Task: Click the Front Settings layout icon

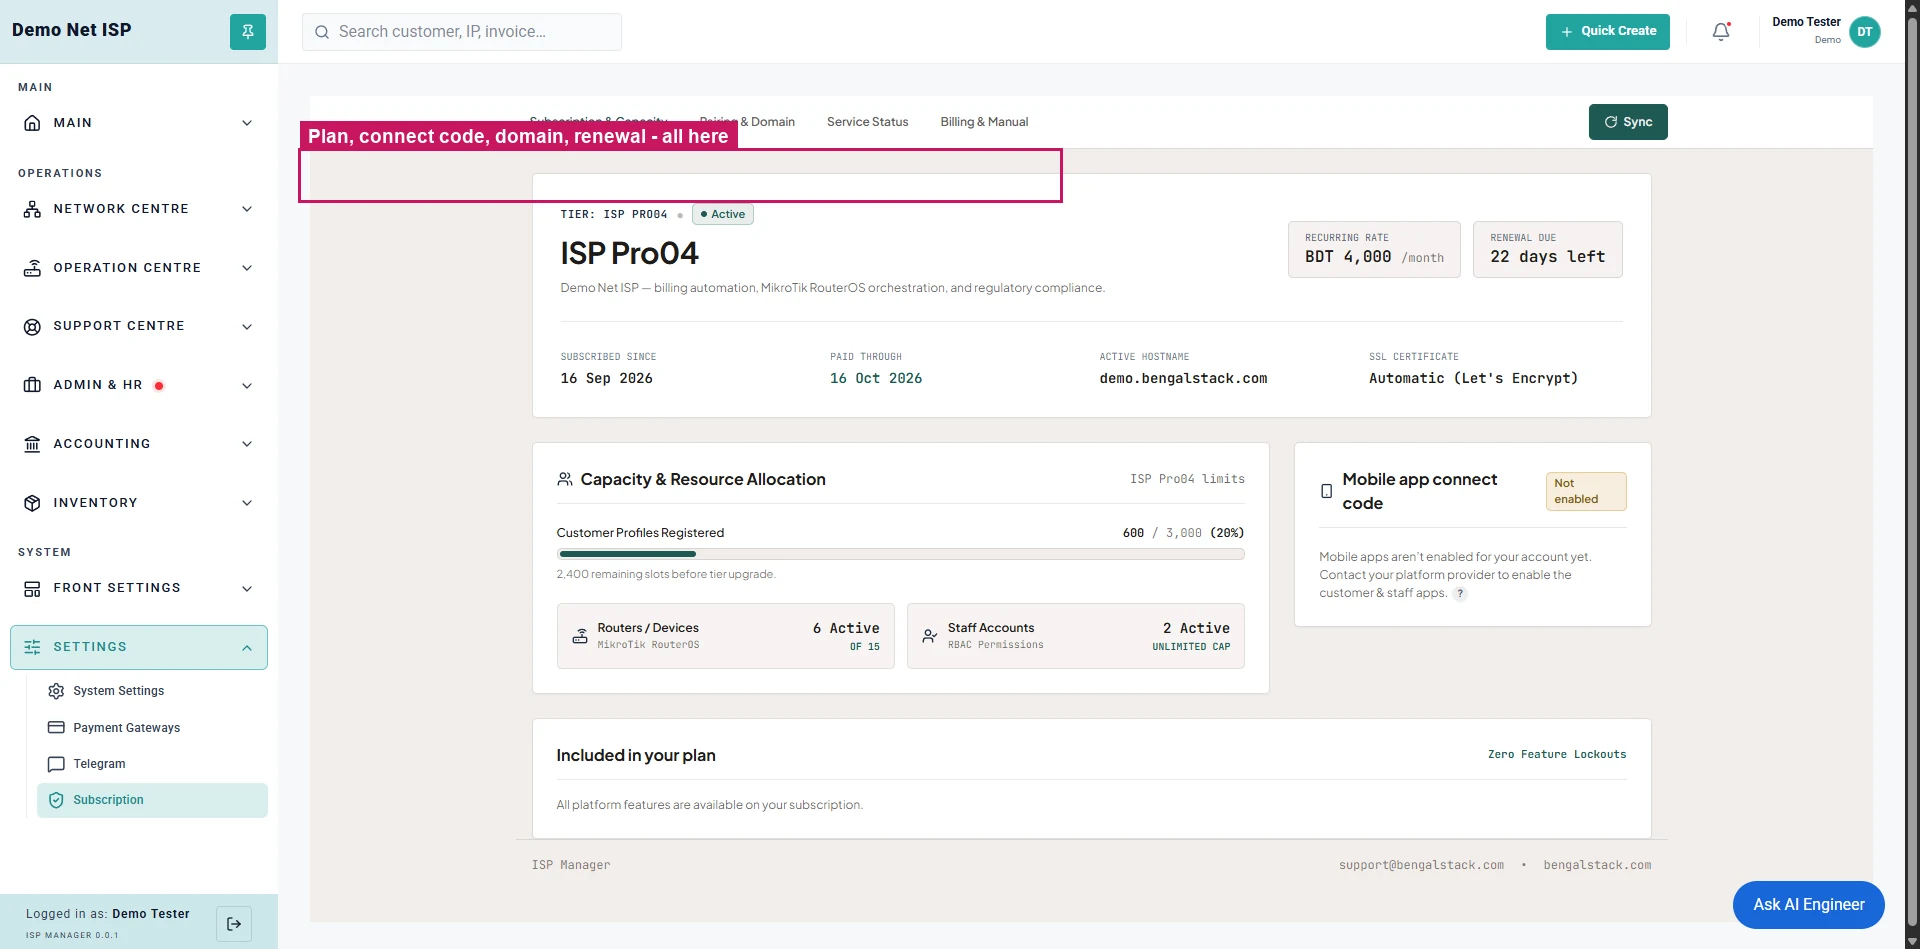Action: [x=32, y=588]
